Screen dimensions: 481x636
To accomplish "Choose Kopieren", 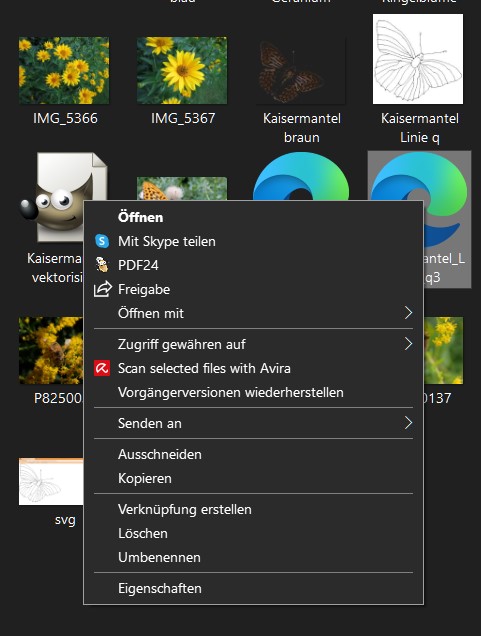I will (x=253, y=478).
